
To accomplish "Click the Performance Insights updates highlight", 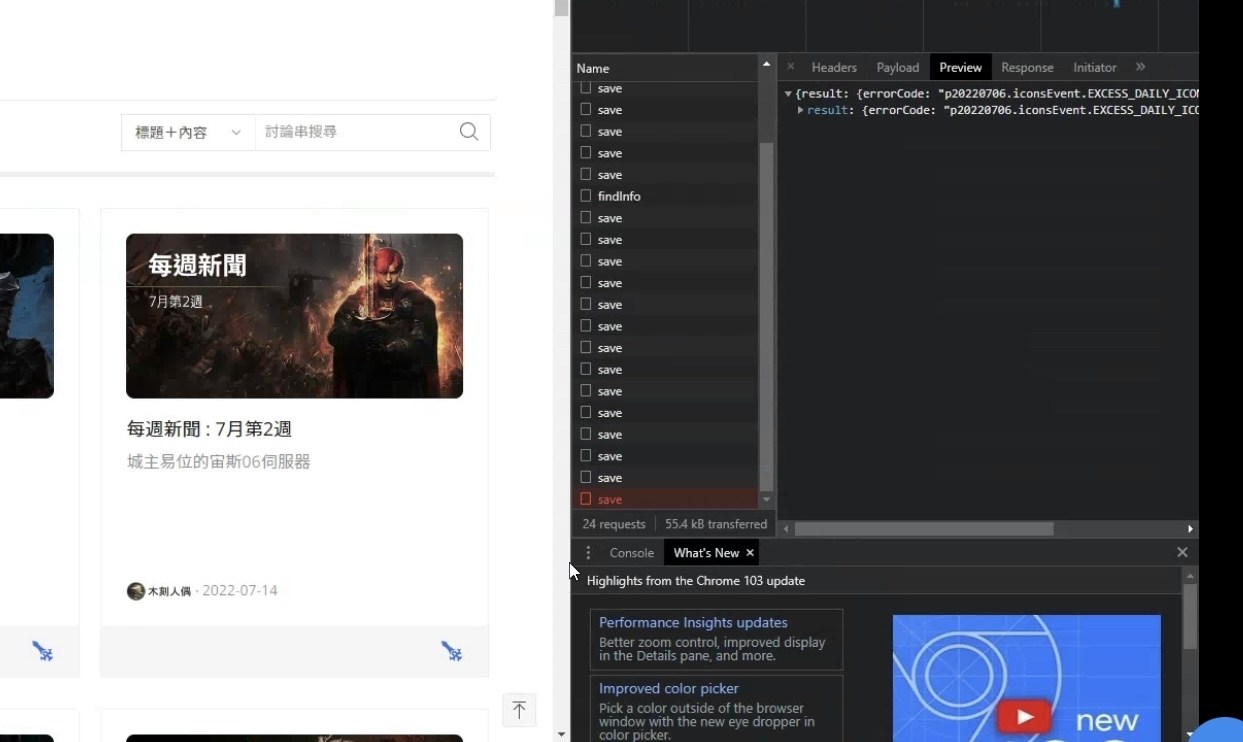I will tap(693, 622).
